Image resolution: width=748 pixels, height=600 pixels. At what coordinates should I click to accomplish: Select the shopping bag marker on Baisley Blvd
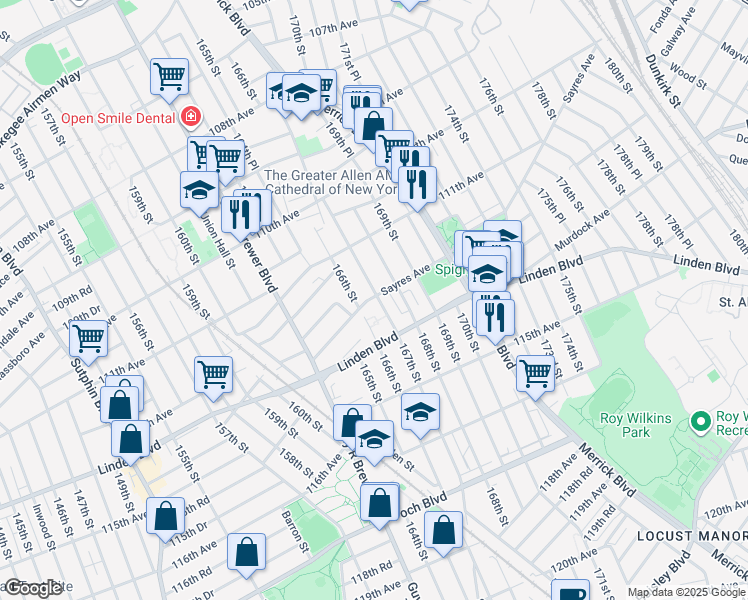(380, 503)
